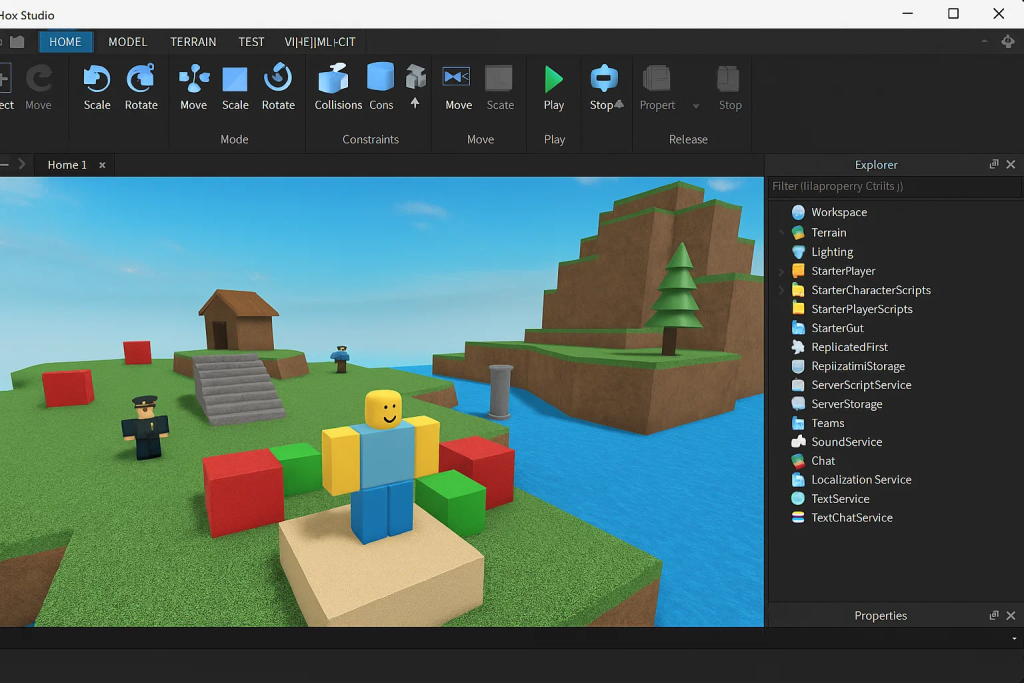
Task: Select the ReplicatedFirst icon
Action: tap(798, 347)
